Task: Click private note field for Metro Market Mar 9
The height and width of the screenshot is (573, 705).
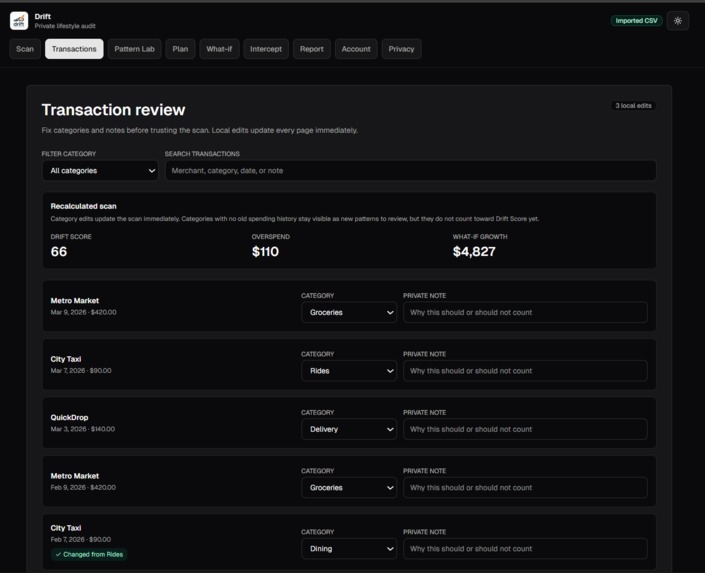Action: (x=525, y=312)
